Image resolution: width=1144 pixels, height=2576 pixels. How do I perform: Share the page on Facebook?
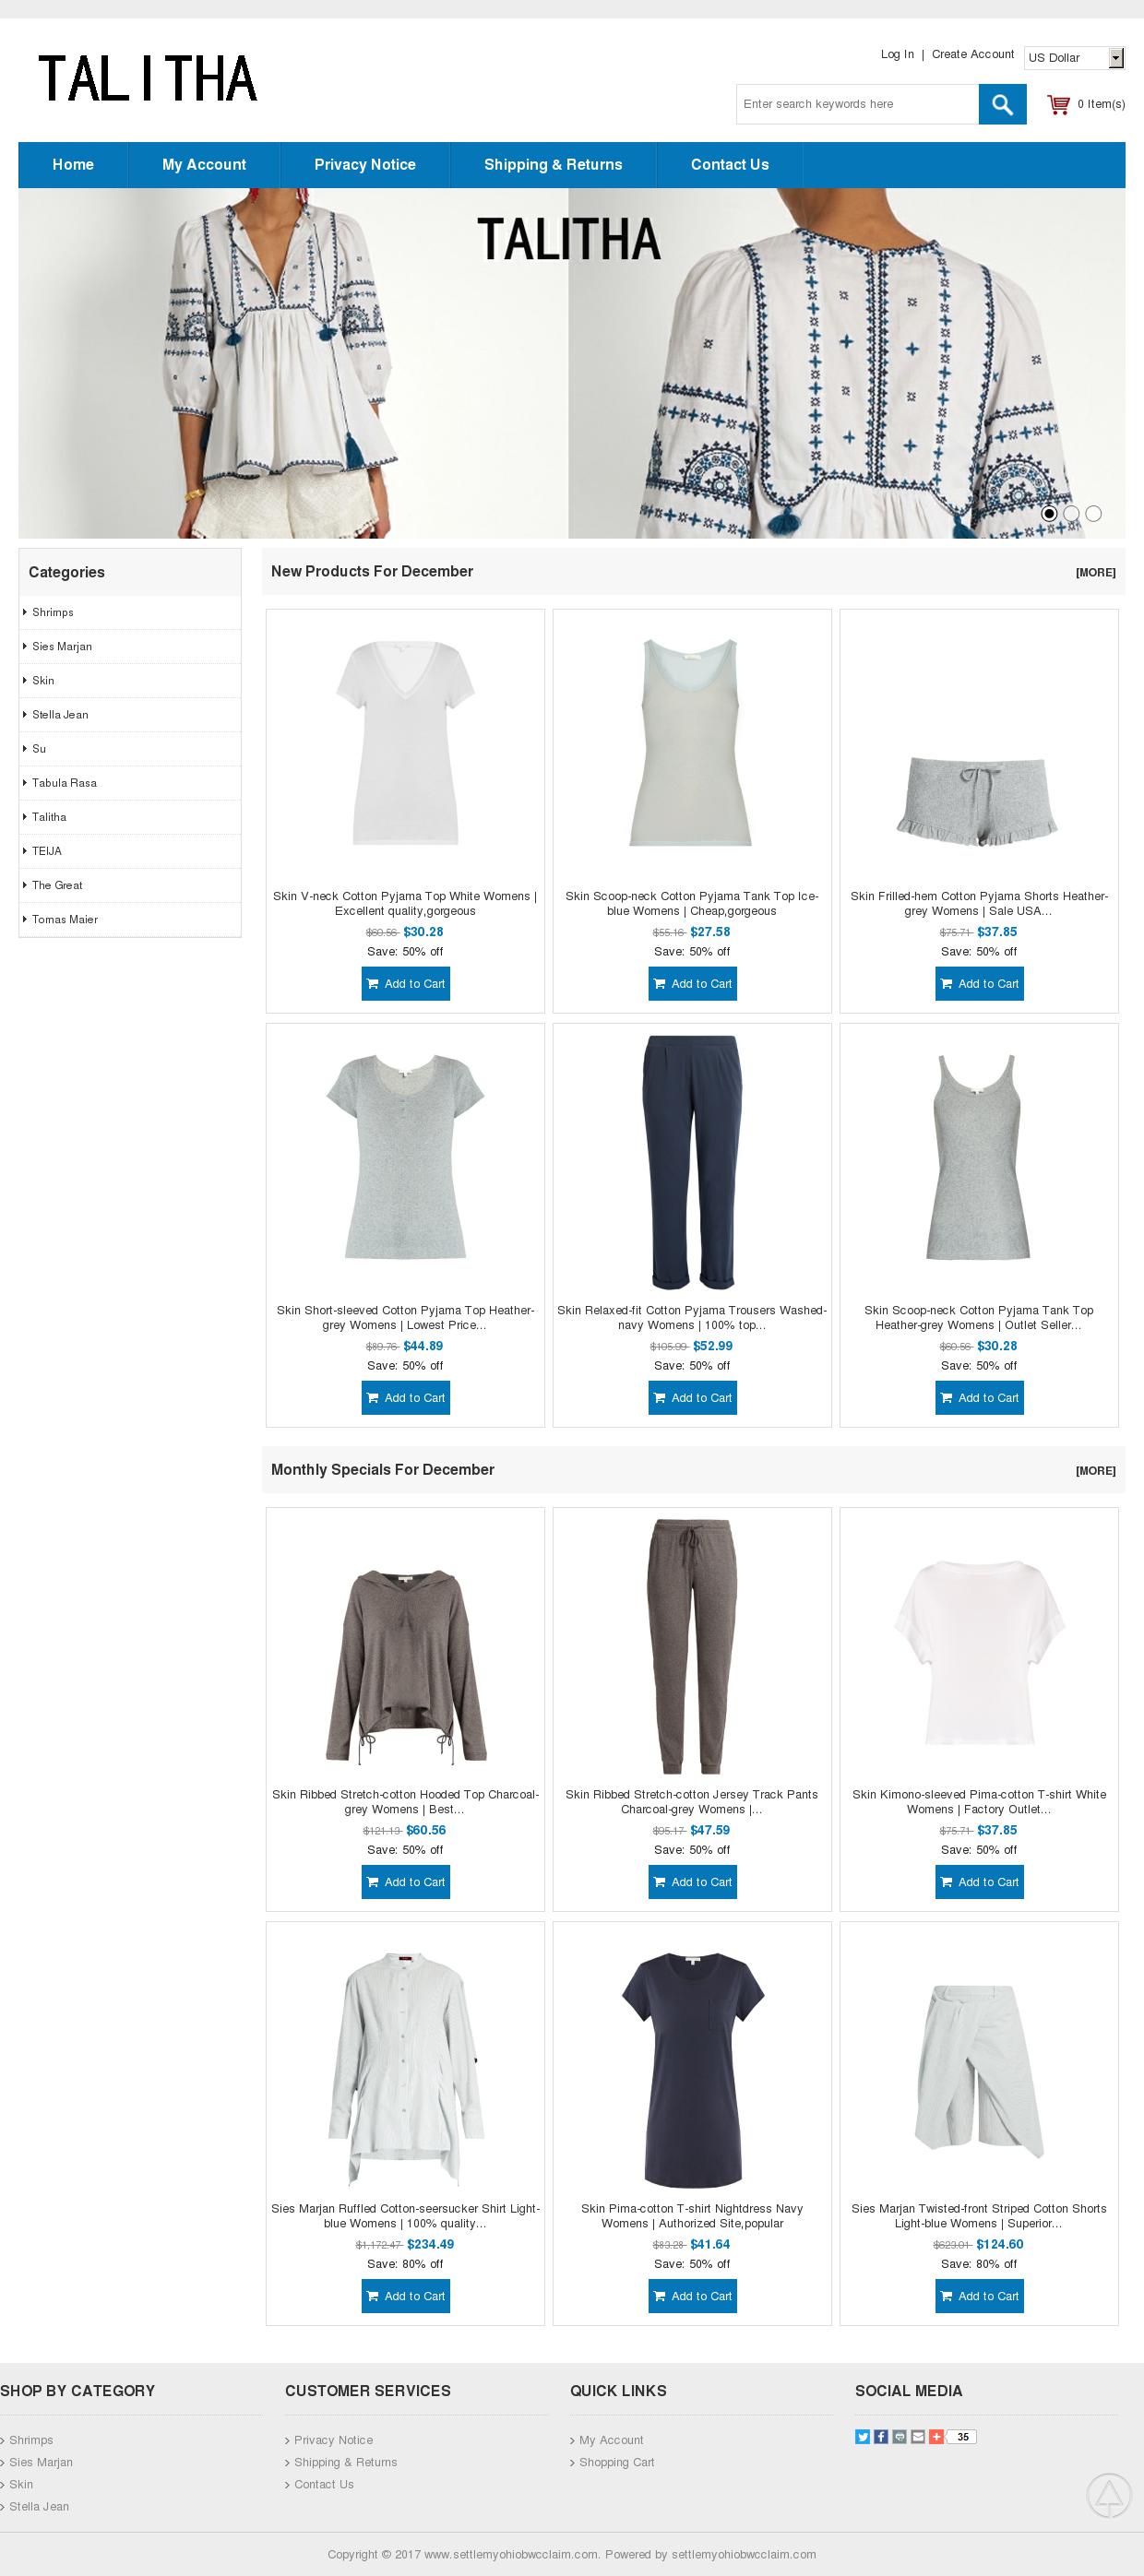coord(881,2436)
